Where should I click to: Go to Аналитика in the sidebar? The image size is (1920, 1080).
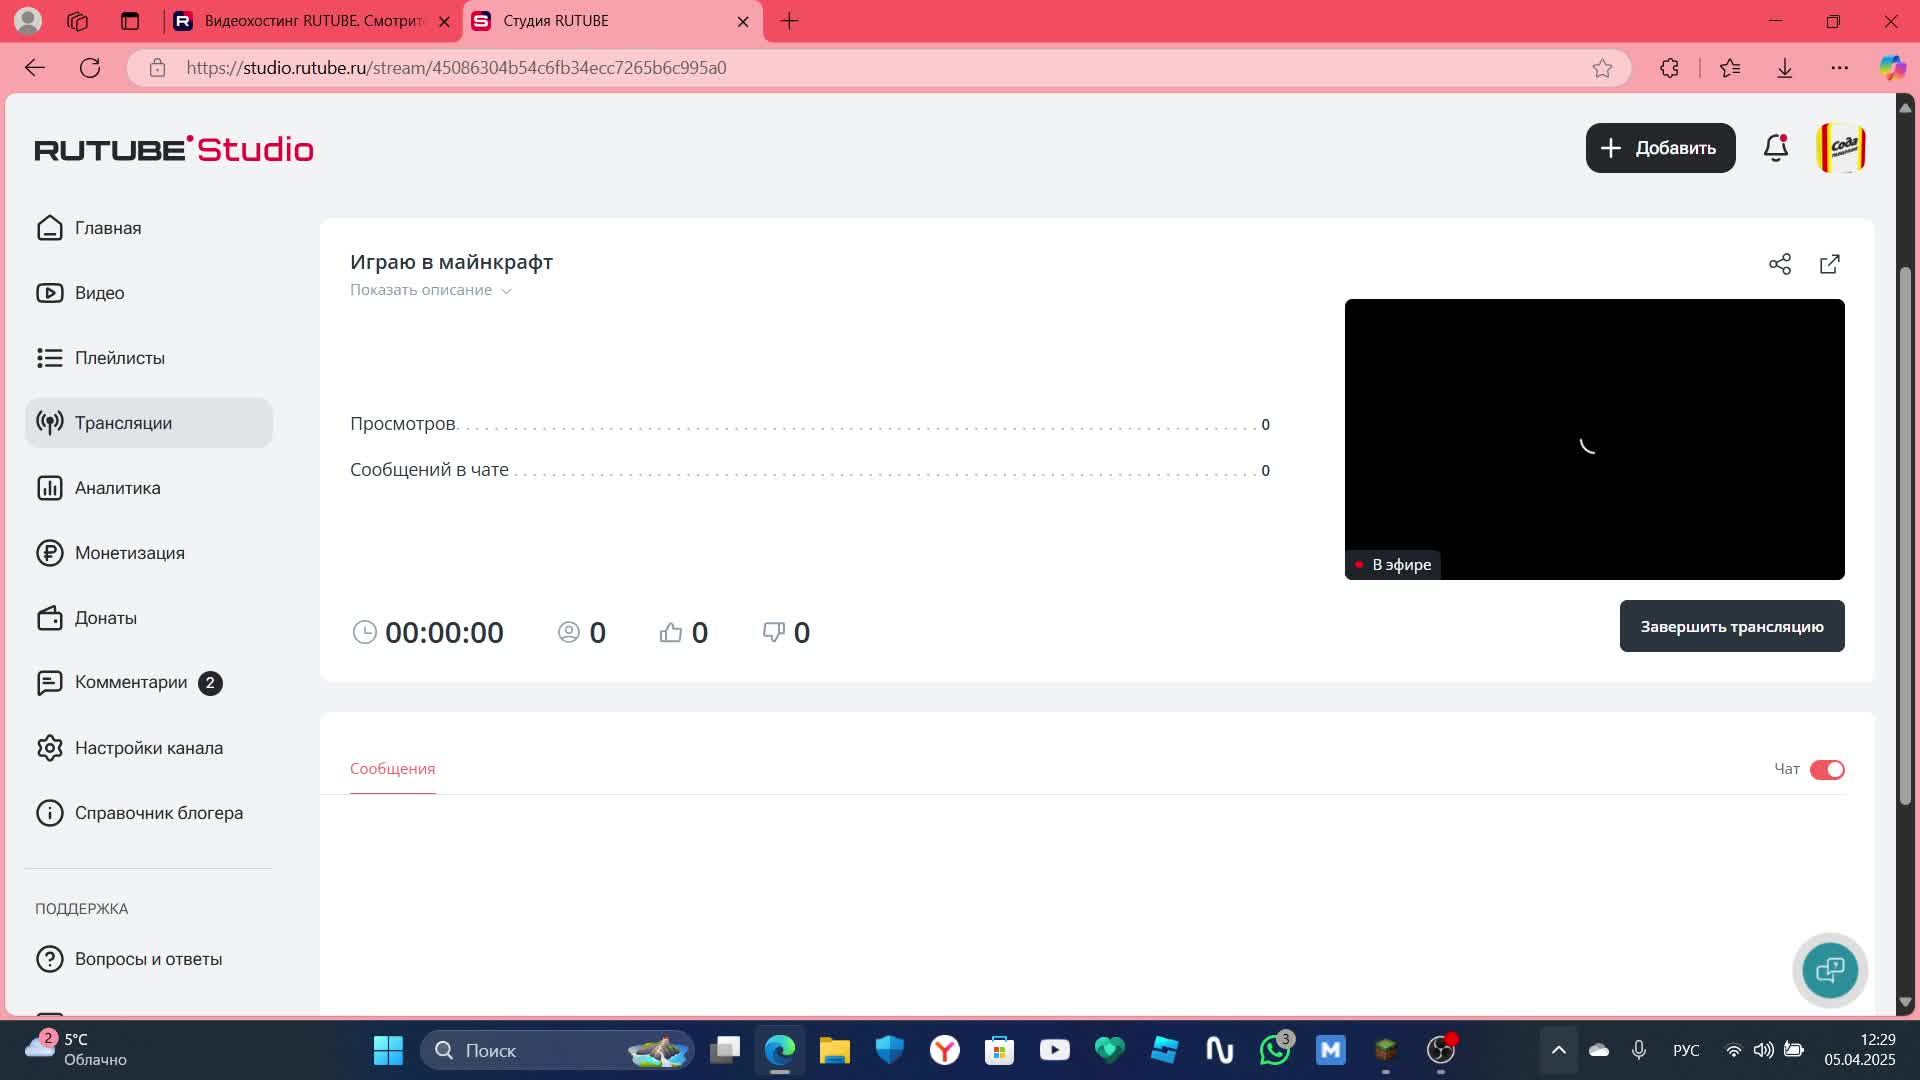pos(117,488)
